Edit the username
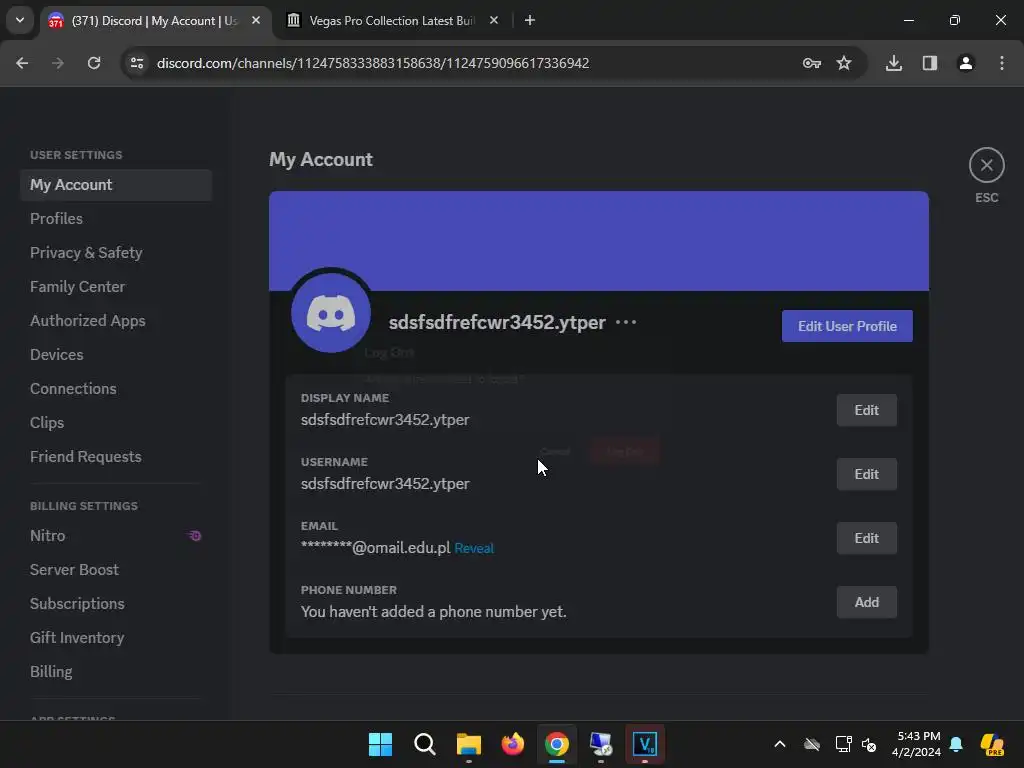This screenshot has width=1024, height=768. 867,474
